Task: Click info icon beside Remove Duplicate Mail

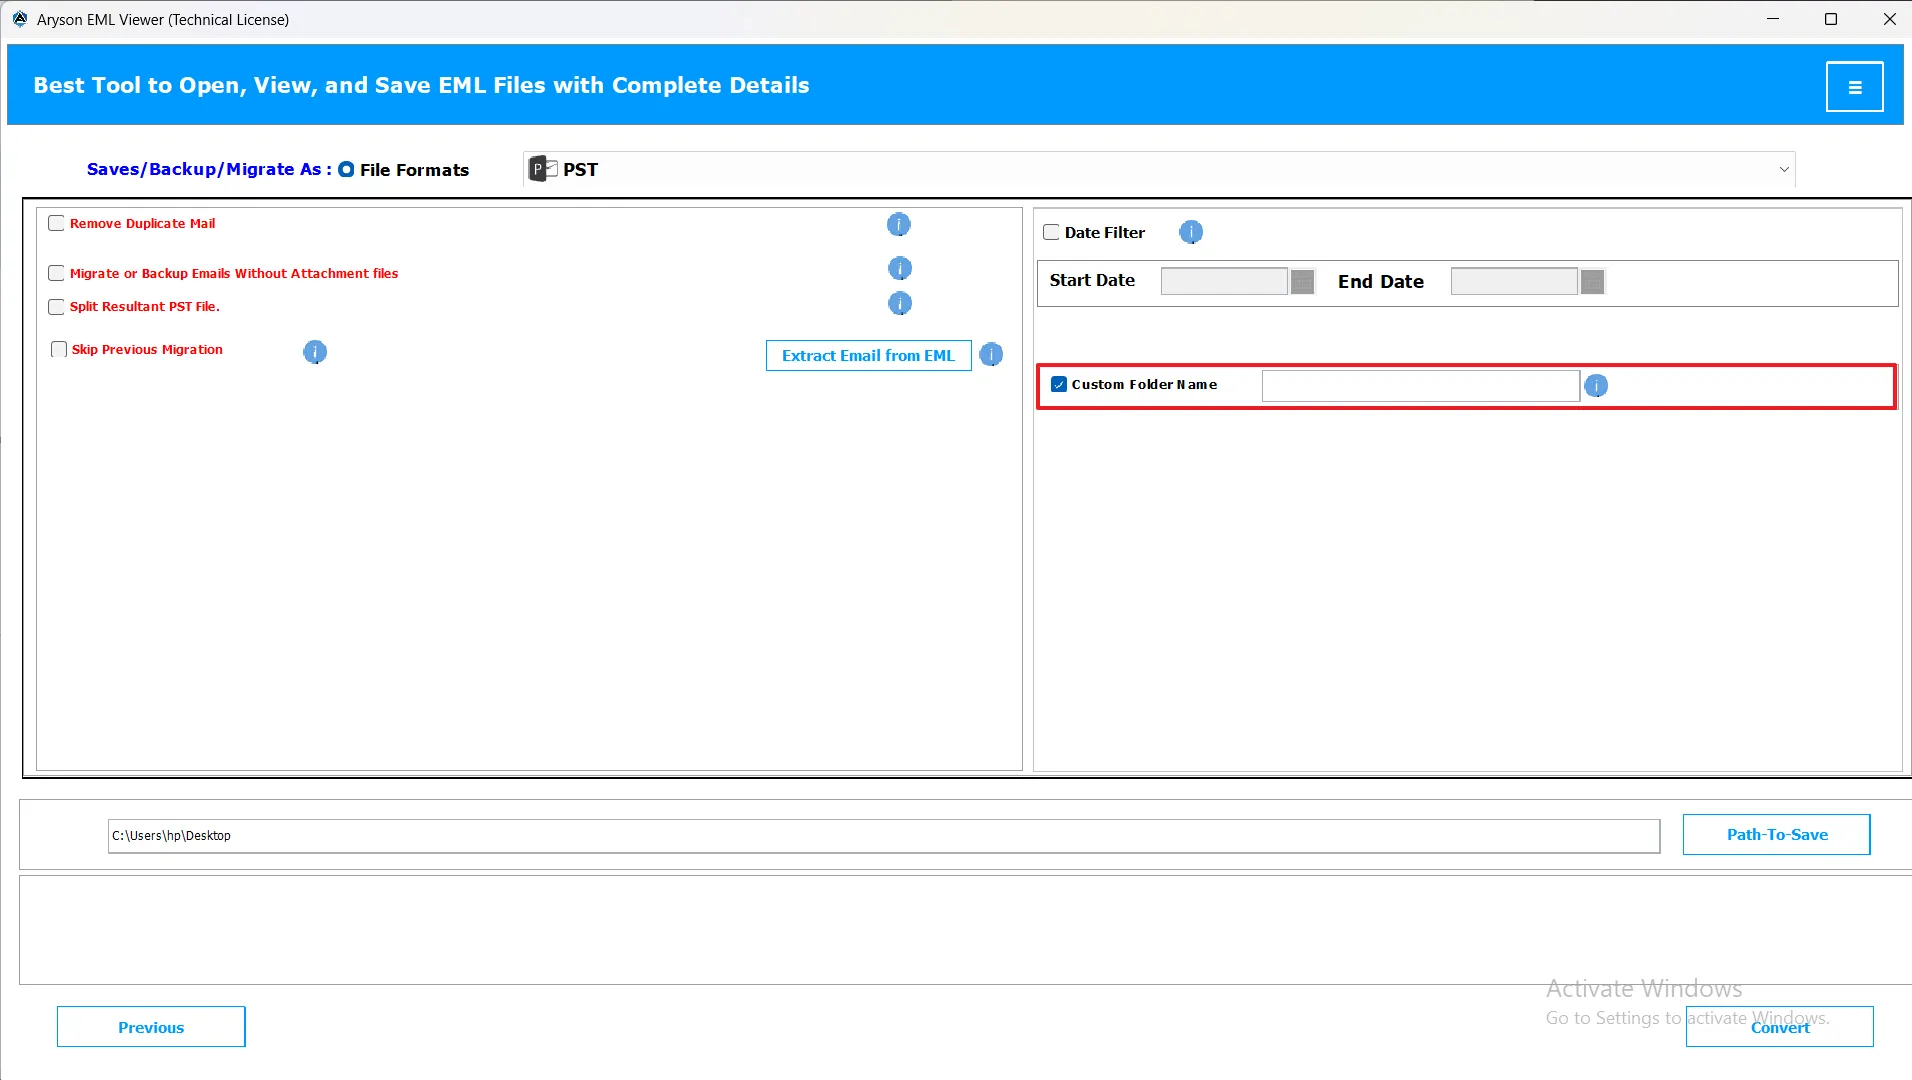Action: pos(898,225)
